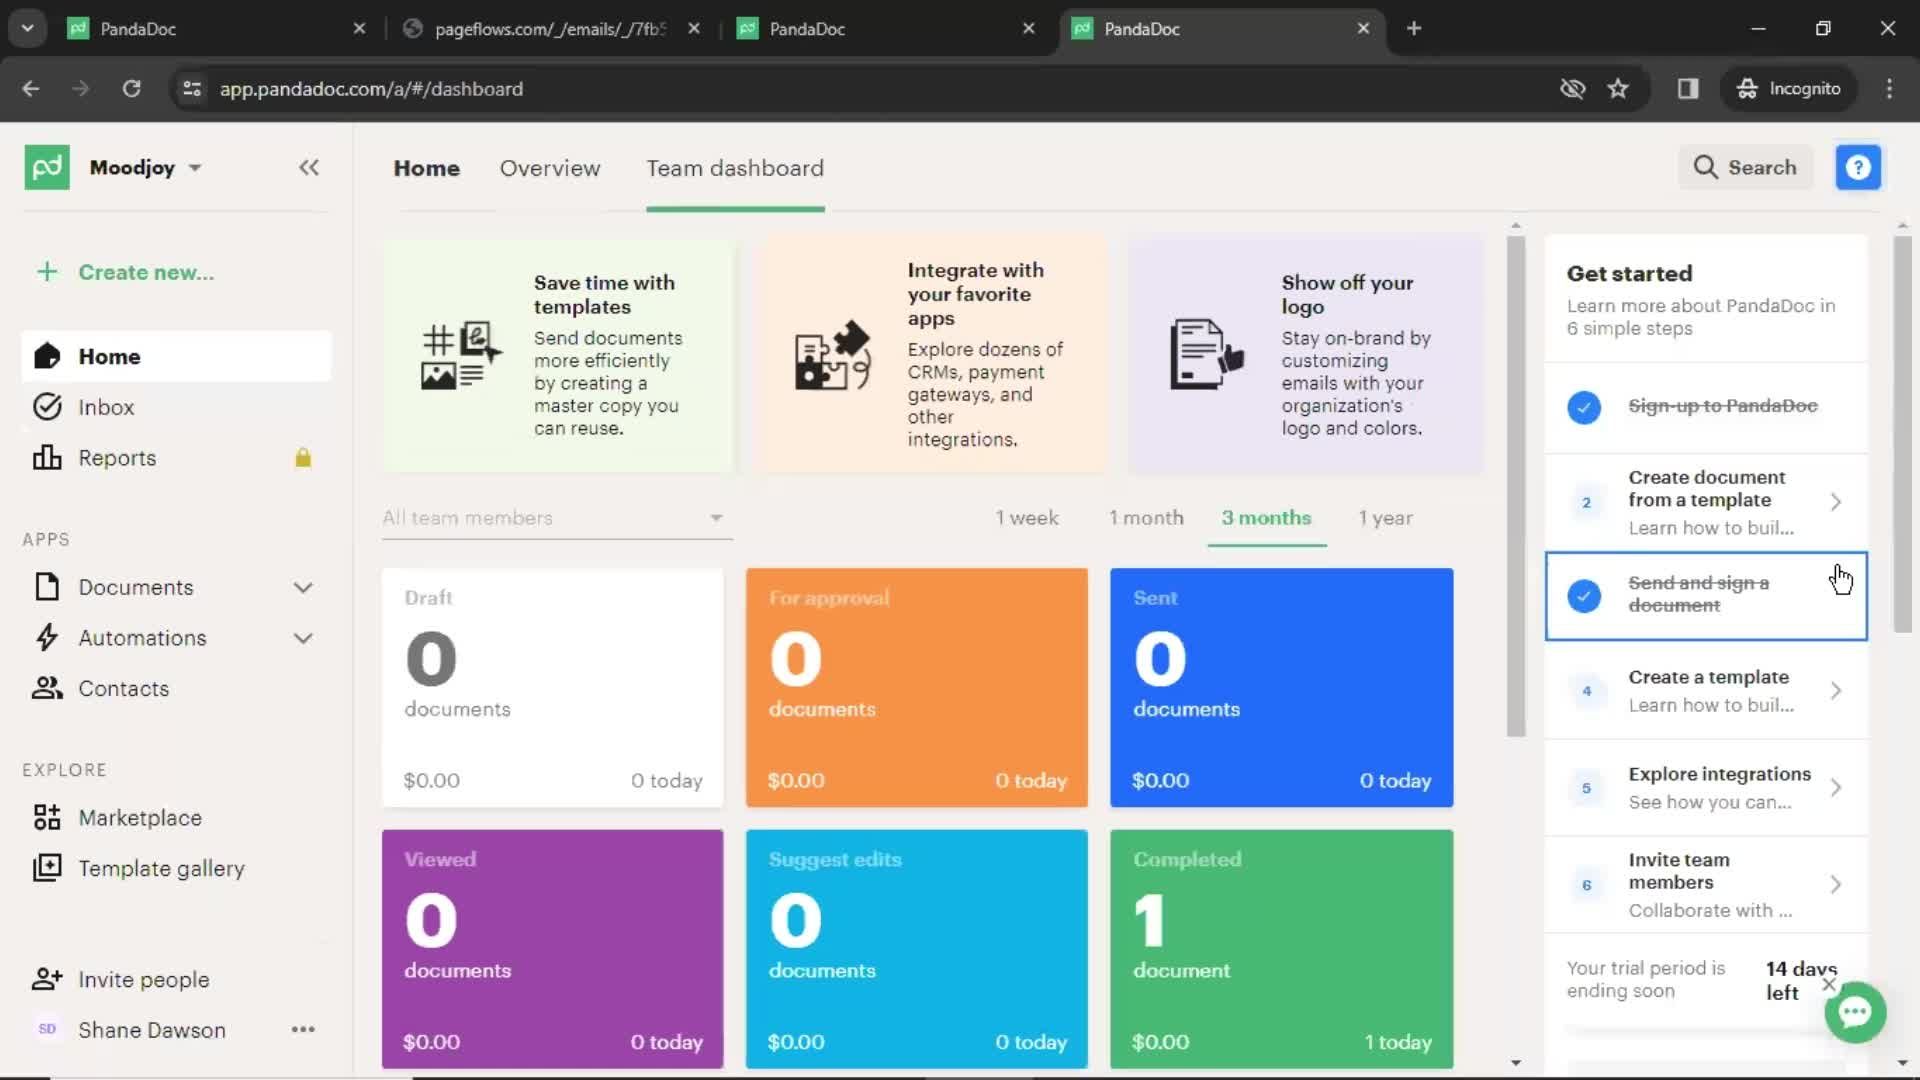Click the Automations sidebar icon
The height and width of the screenshot is (1080, 1920).
(47, 637)
